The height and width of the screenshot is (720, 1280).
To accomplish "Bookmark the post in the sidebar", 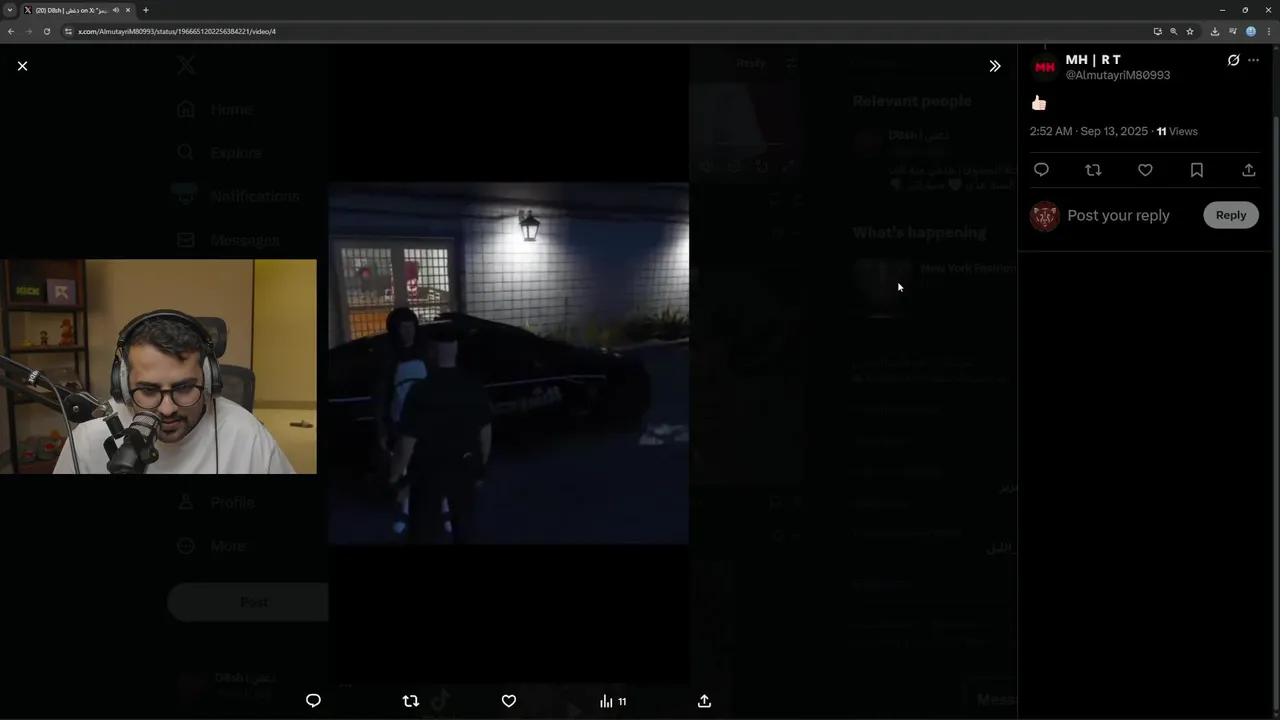I will point(1197,170).
